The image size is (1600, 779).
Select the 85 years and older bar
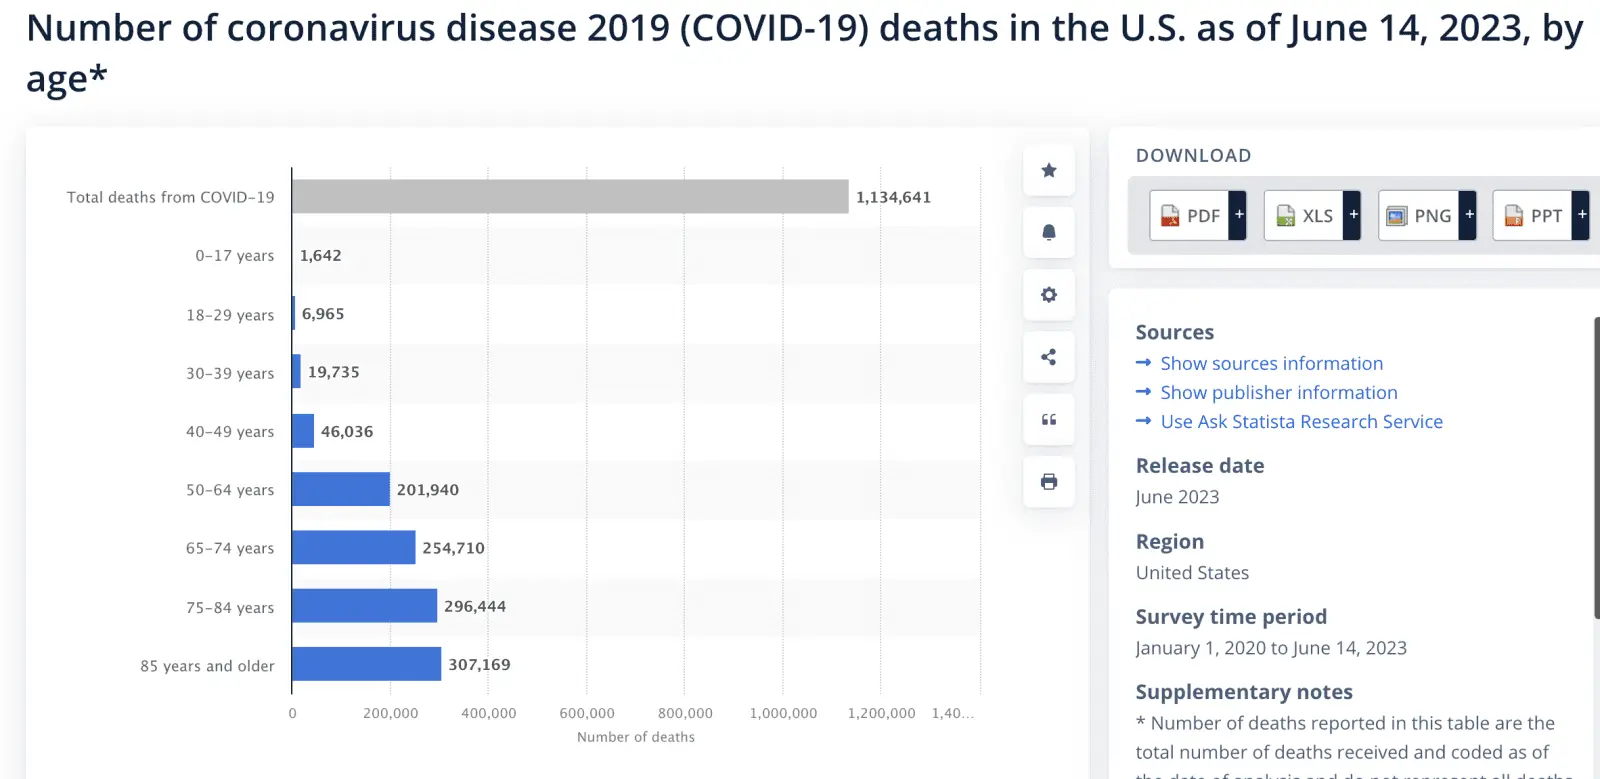tap(366, 664)
